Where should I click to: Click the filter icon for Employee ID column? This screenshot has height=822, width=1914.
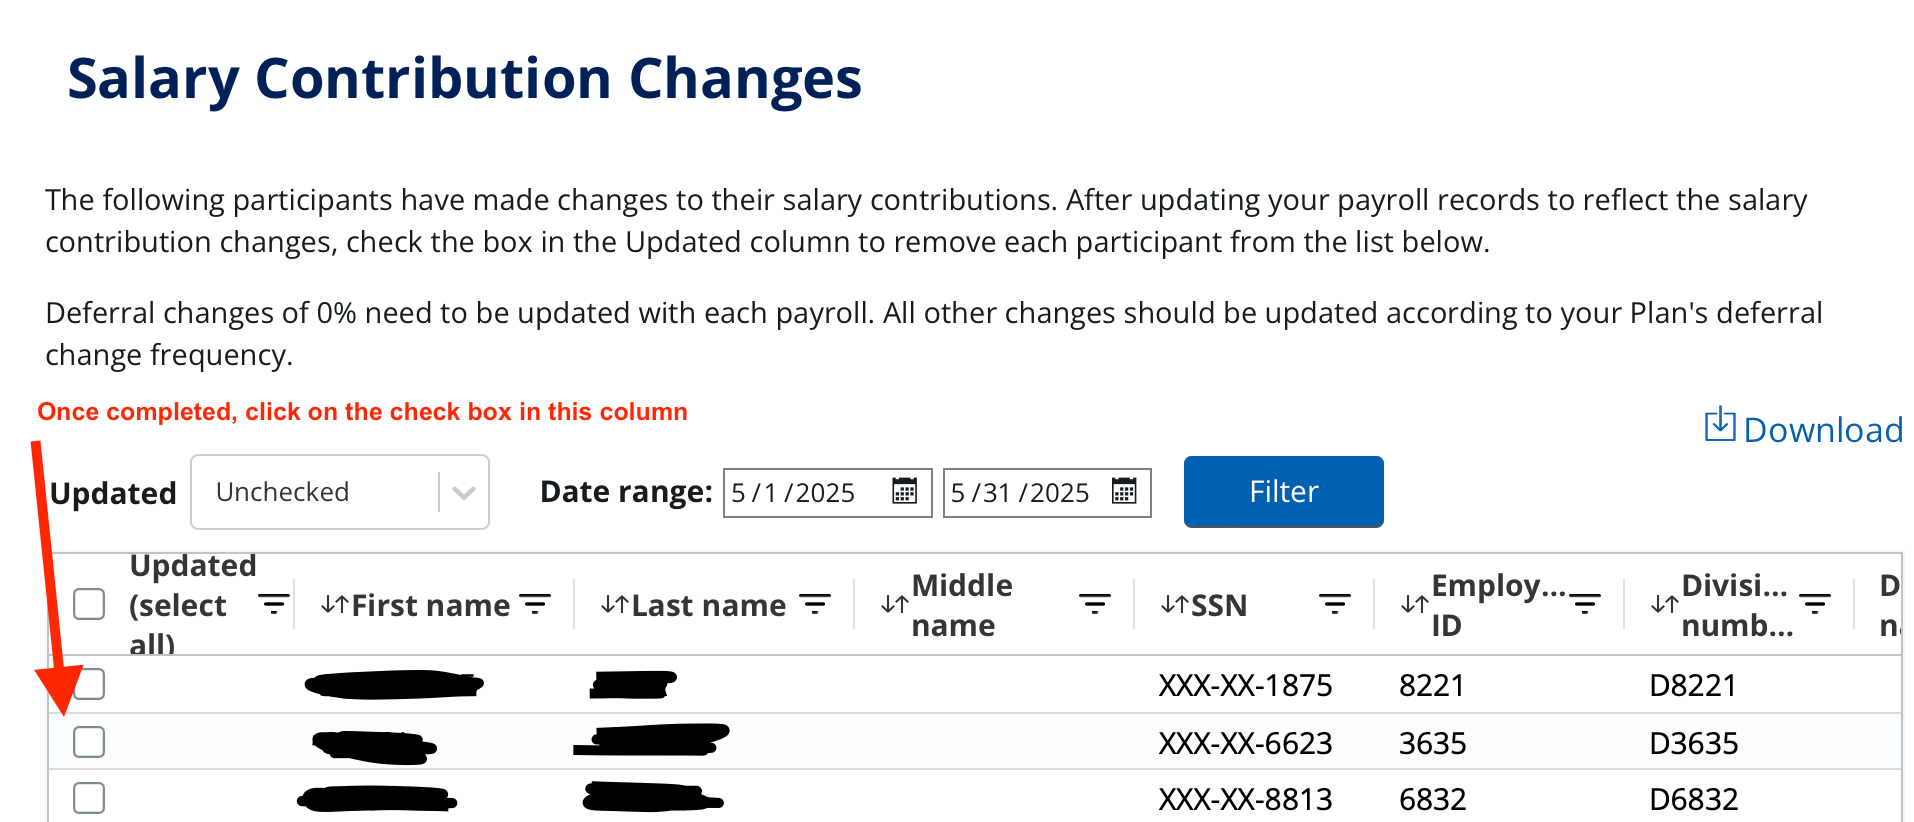(1585, 604)
